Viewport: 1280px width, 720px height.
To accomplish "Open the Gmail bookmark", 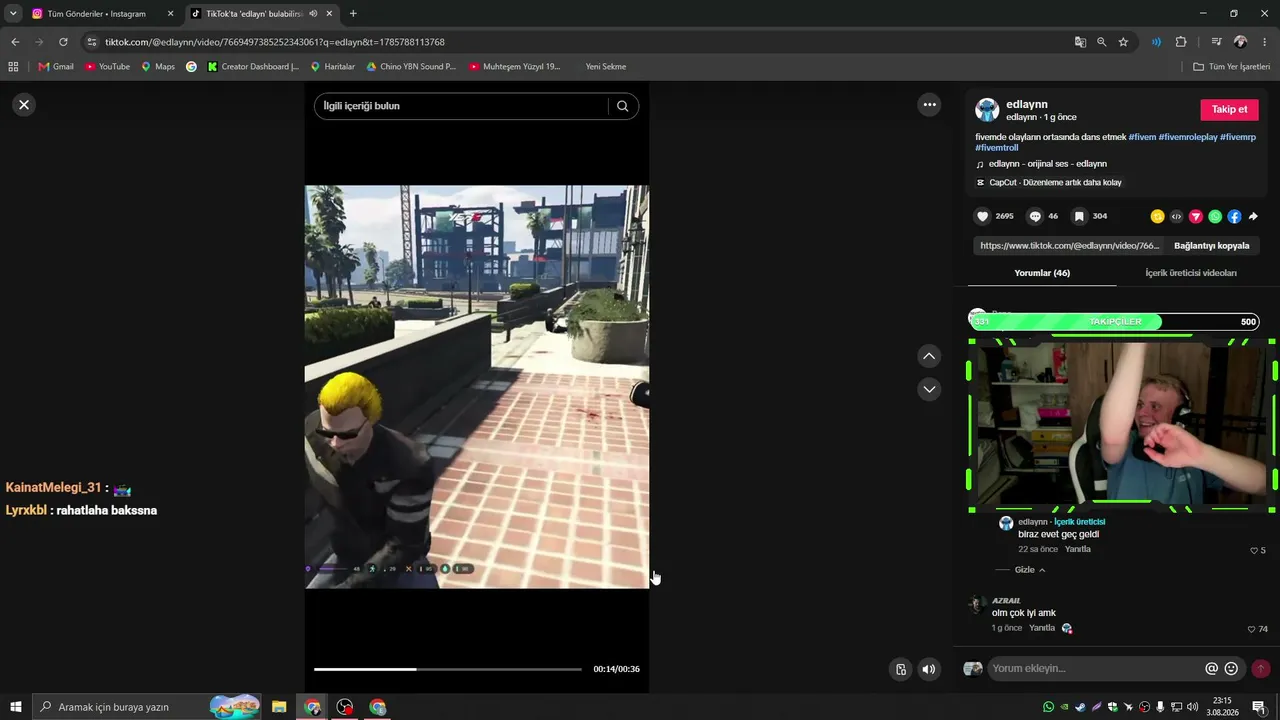I will point(56,67).
